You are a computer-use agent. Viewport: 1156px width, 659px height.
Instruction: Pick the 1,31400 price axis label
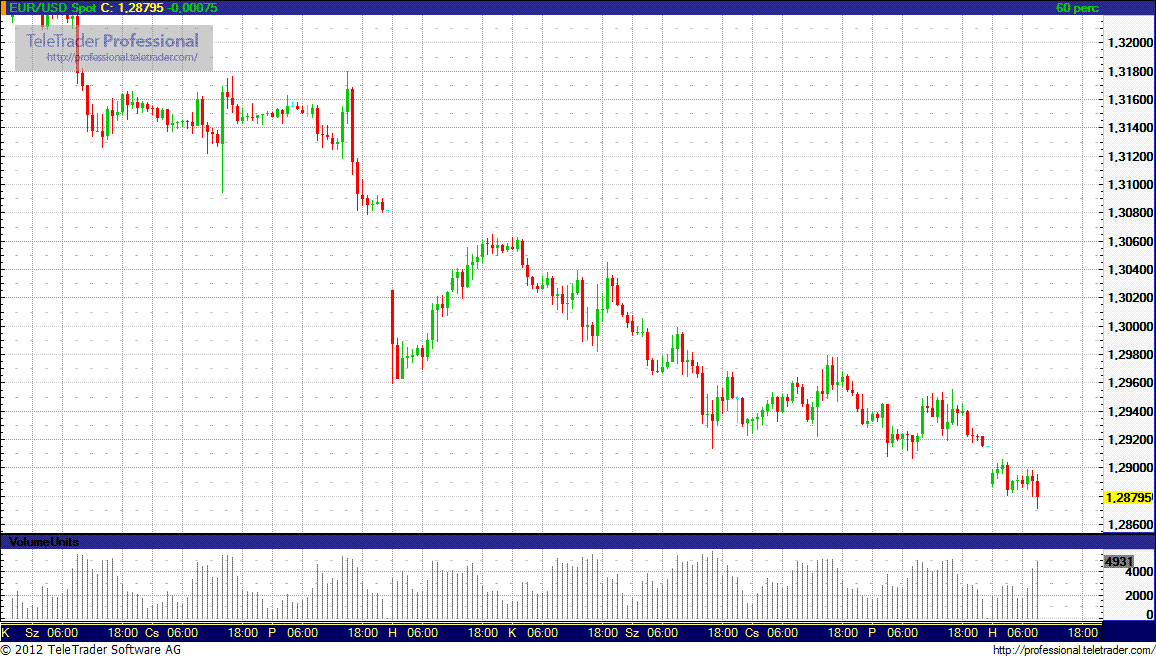point(1129,128)
